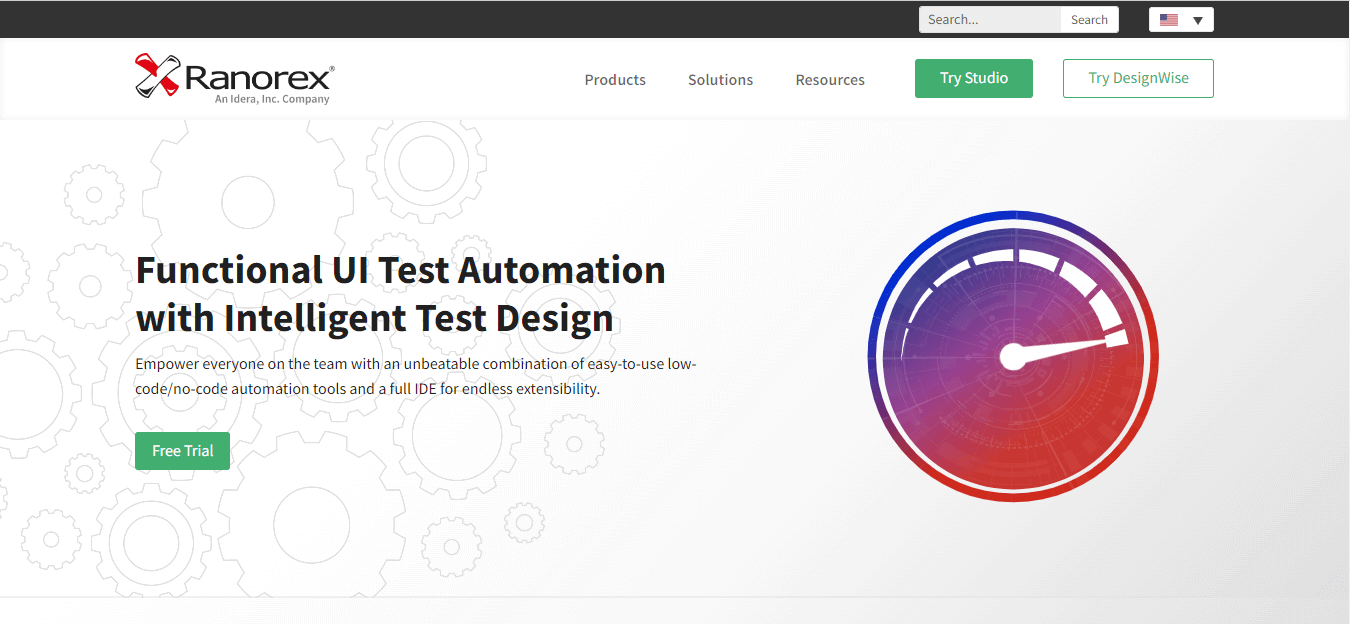This screenshot has height=624, width=1350.
Task: Expand the language dropdown arrow
Action: point(1197,20)
